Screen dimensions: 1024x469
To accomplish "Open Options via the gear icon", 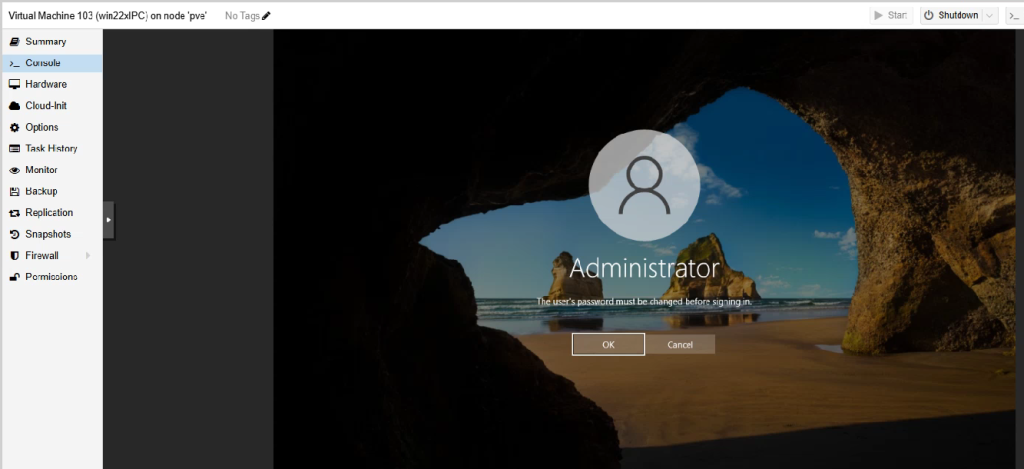I will (x=14, y=128).
